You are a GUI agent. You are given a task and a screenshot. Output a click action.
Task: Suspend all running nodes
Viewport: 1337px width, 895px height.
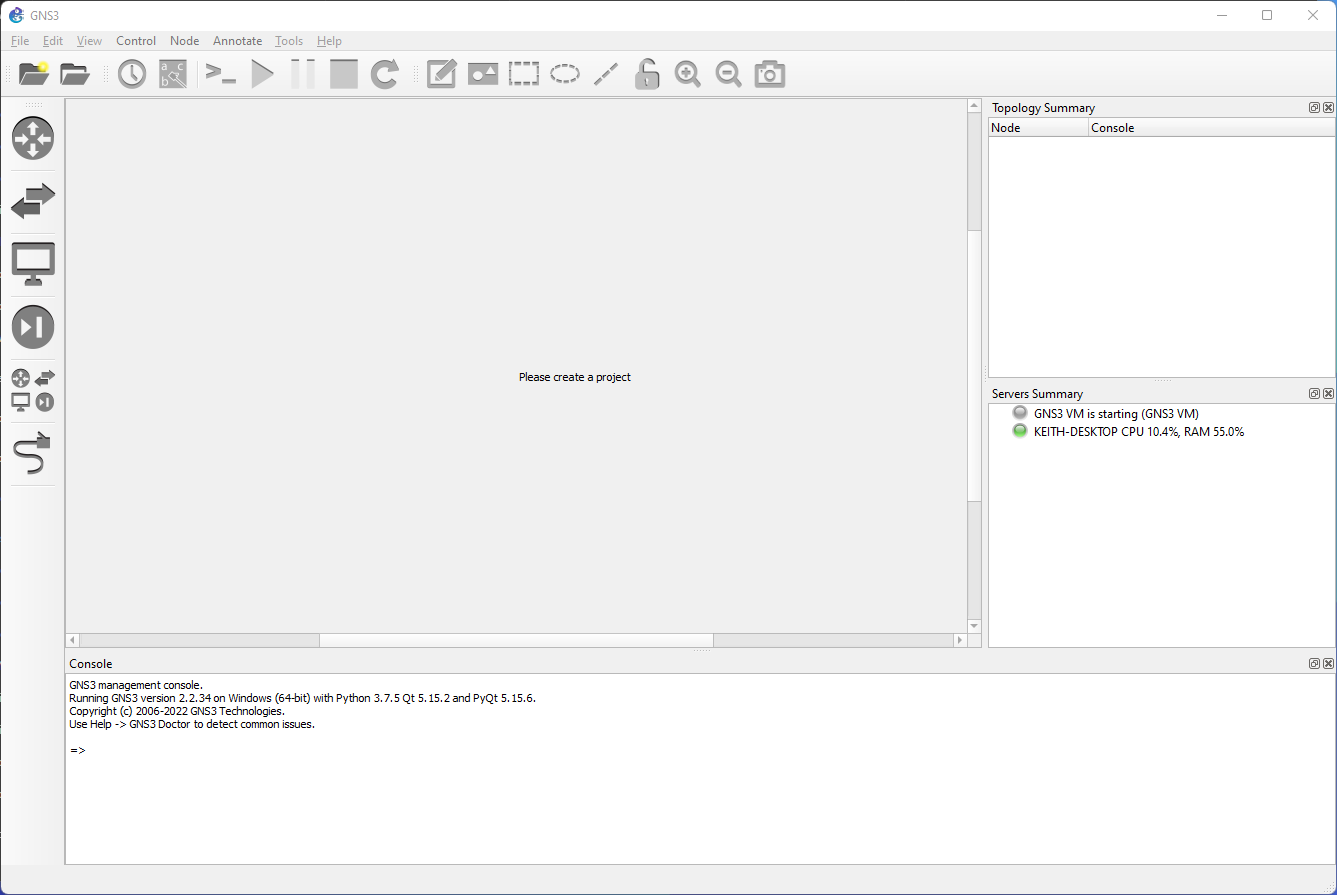pyautogui.click(x=302, y=73)
